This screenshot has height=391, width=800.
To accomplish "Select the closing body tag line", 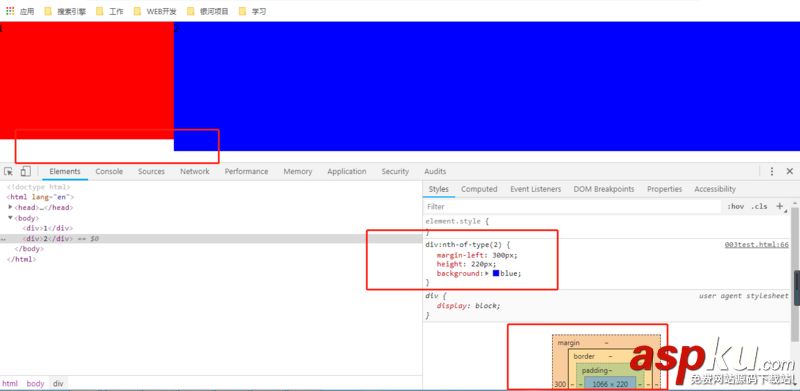I will (29, 249).
